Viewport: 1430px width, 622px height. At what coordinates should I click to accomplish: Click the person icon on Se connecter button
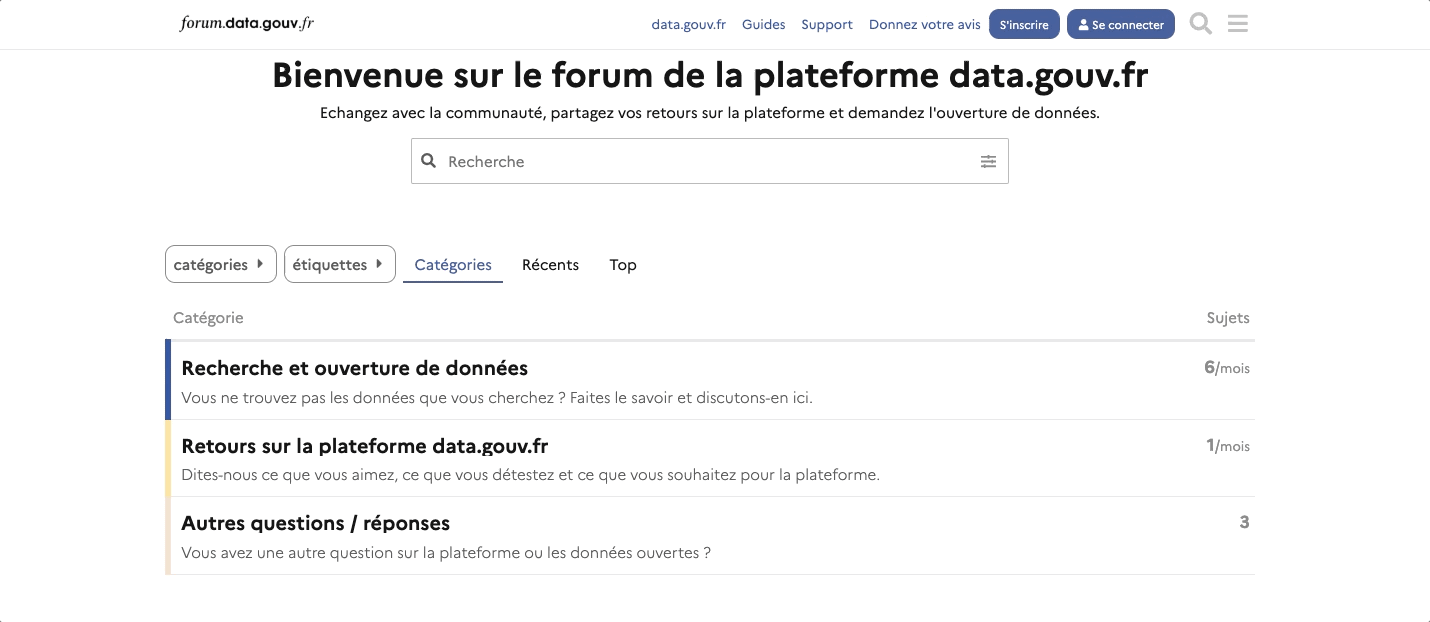point(1082,24)
